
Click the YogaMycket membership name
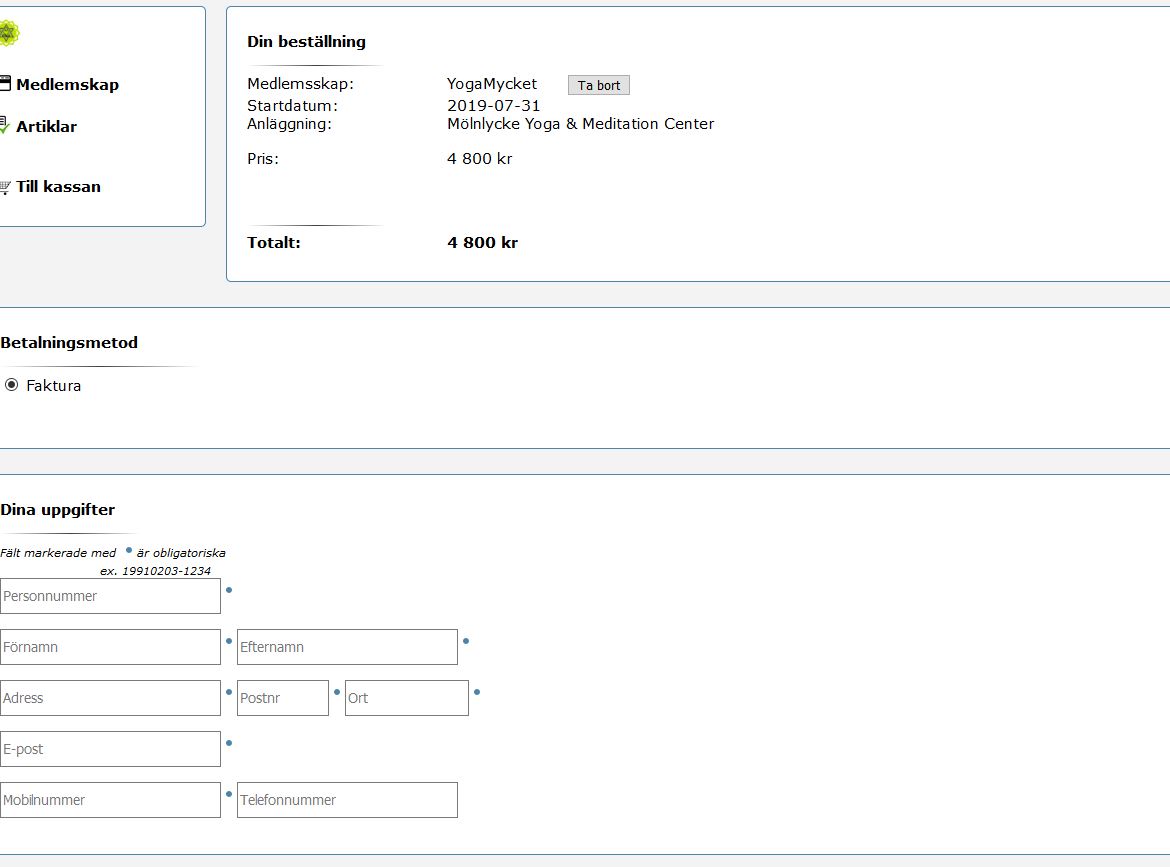(x=491, y=84)
